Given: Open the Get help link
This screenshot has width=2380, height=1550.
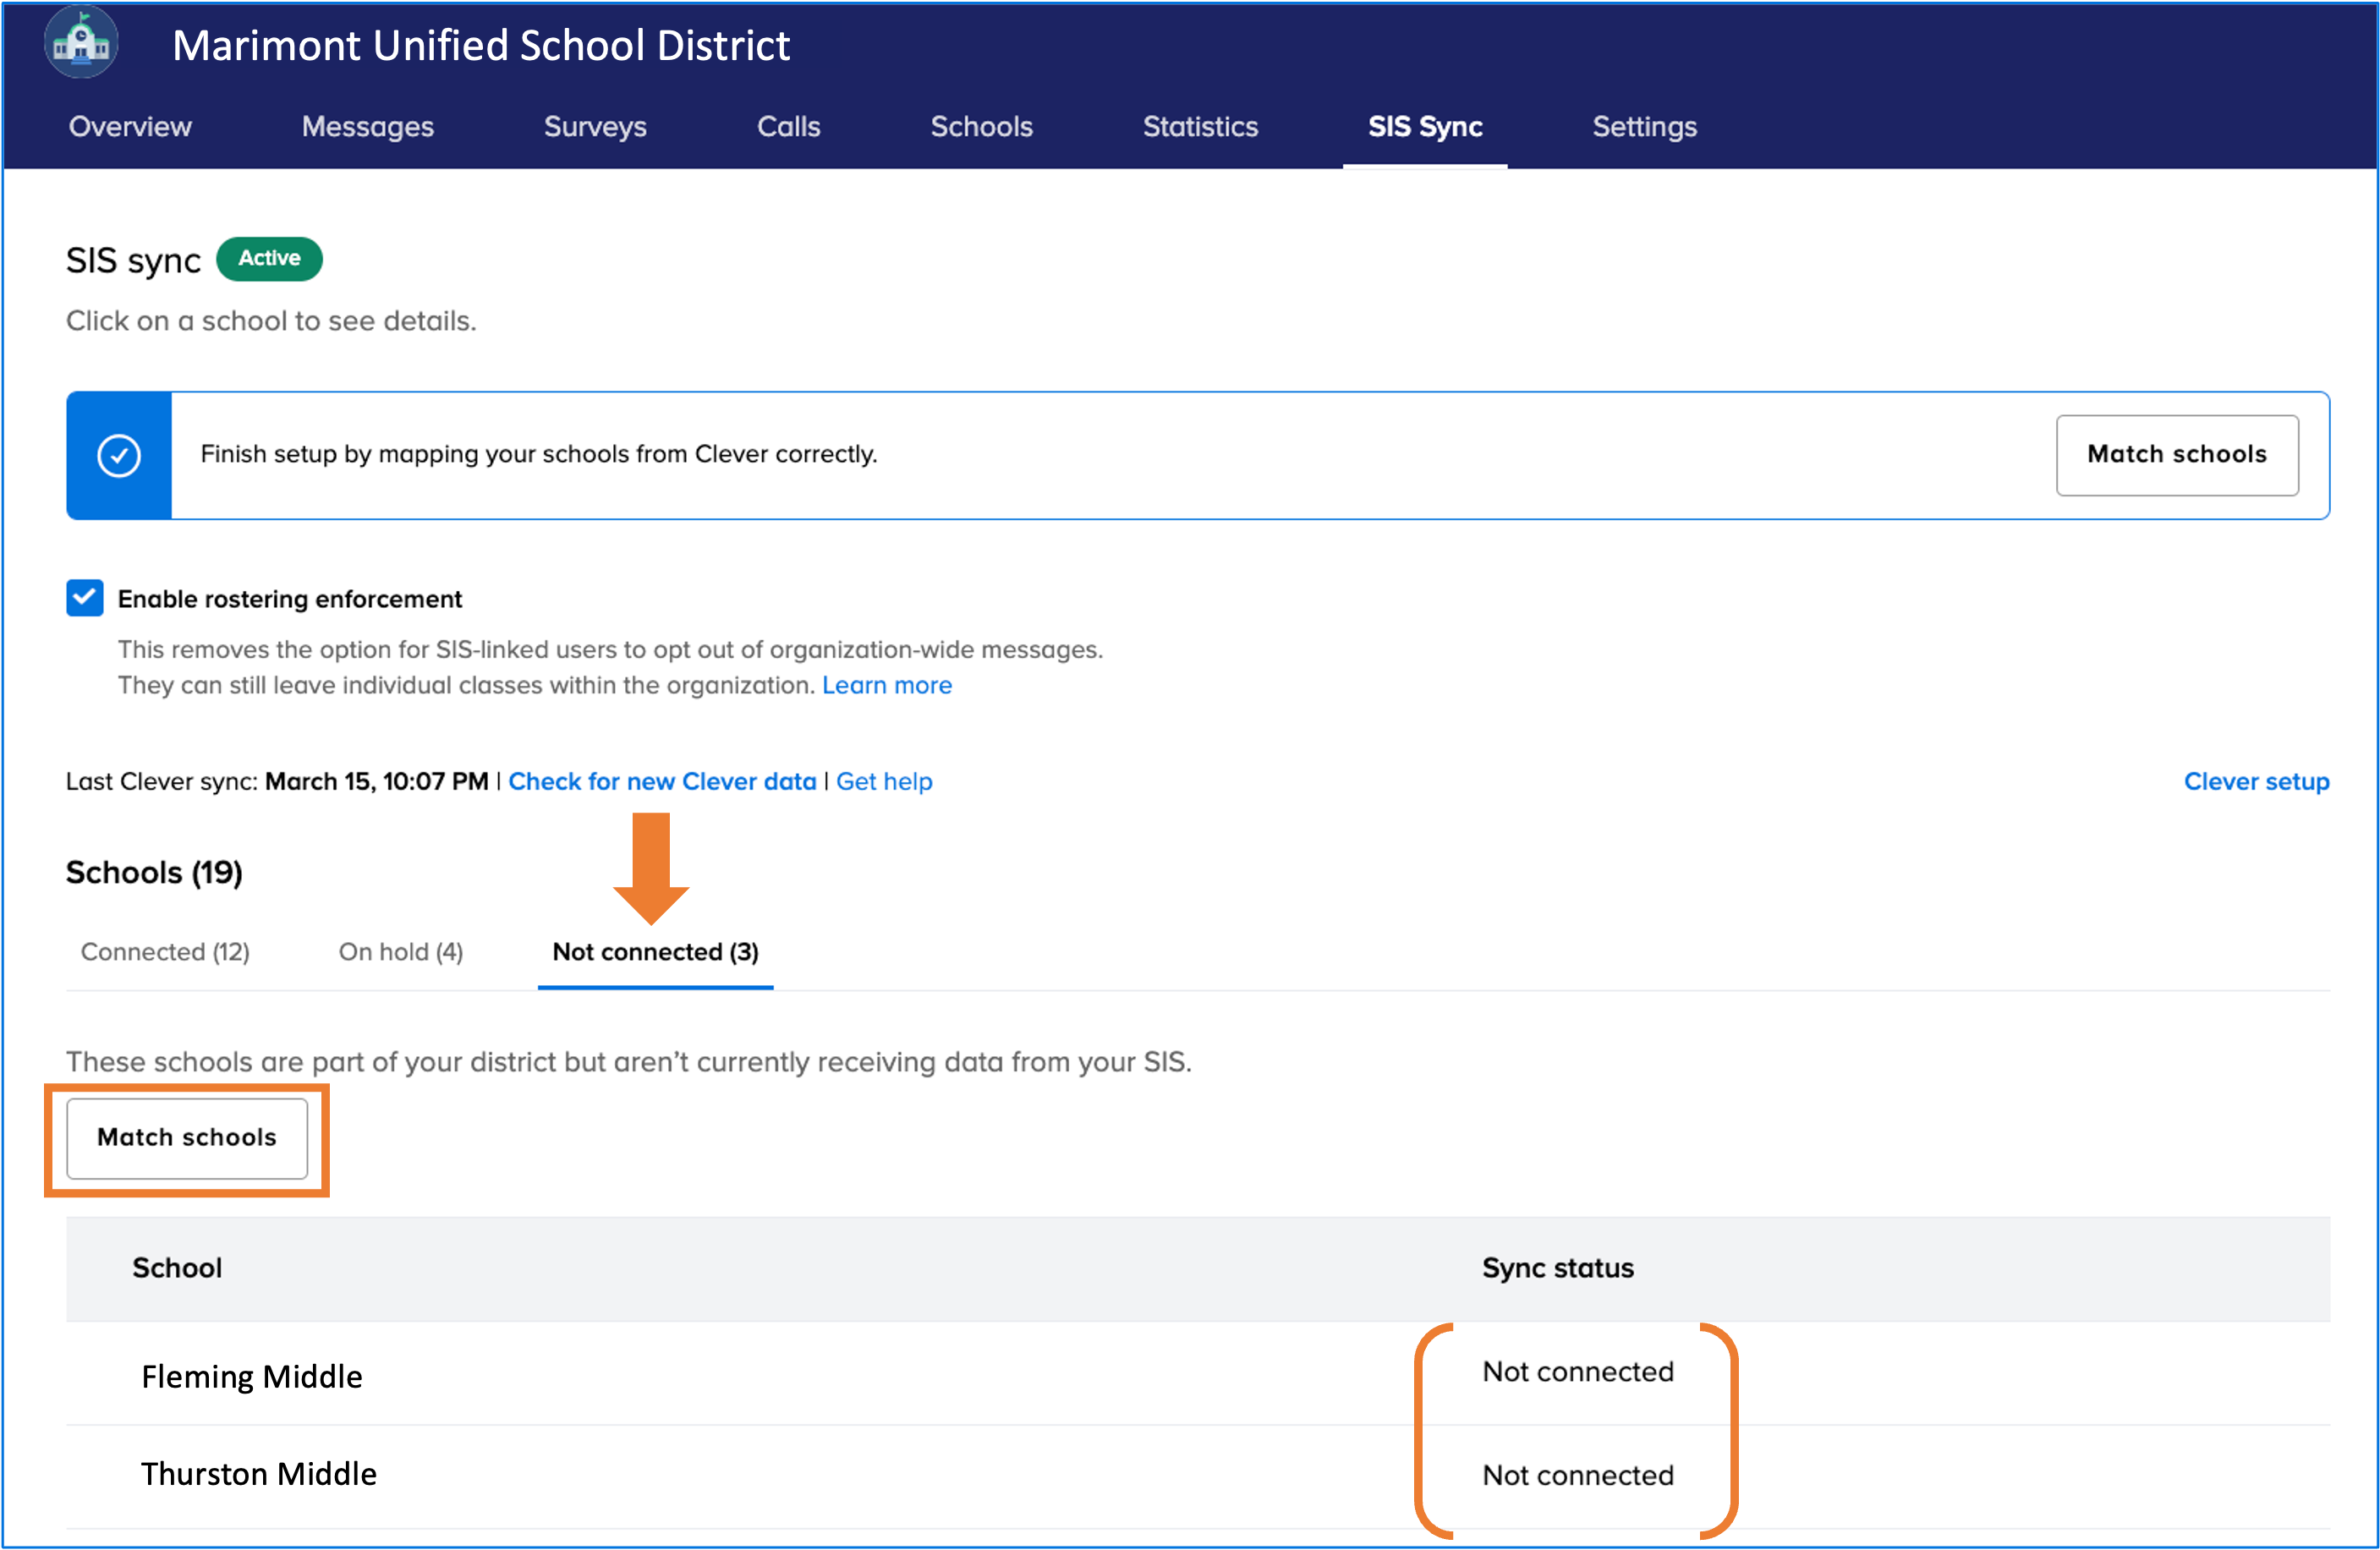Looking at the screenshot, I should click(884, 781).
